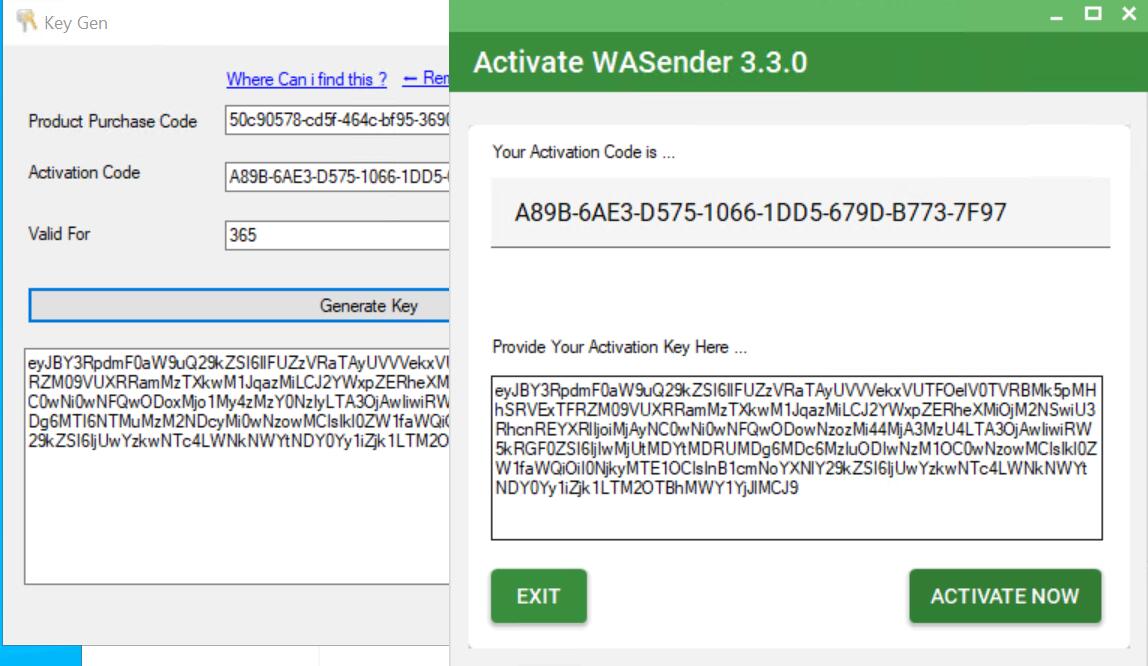Click the Key Gen generated key output box

pyautogui.click(x=237, y=466)
